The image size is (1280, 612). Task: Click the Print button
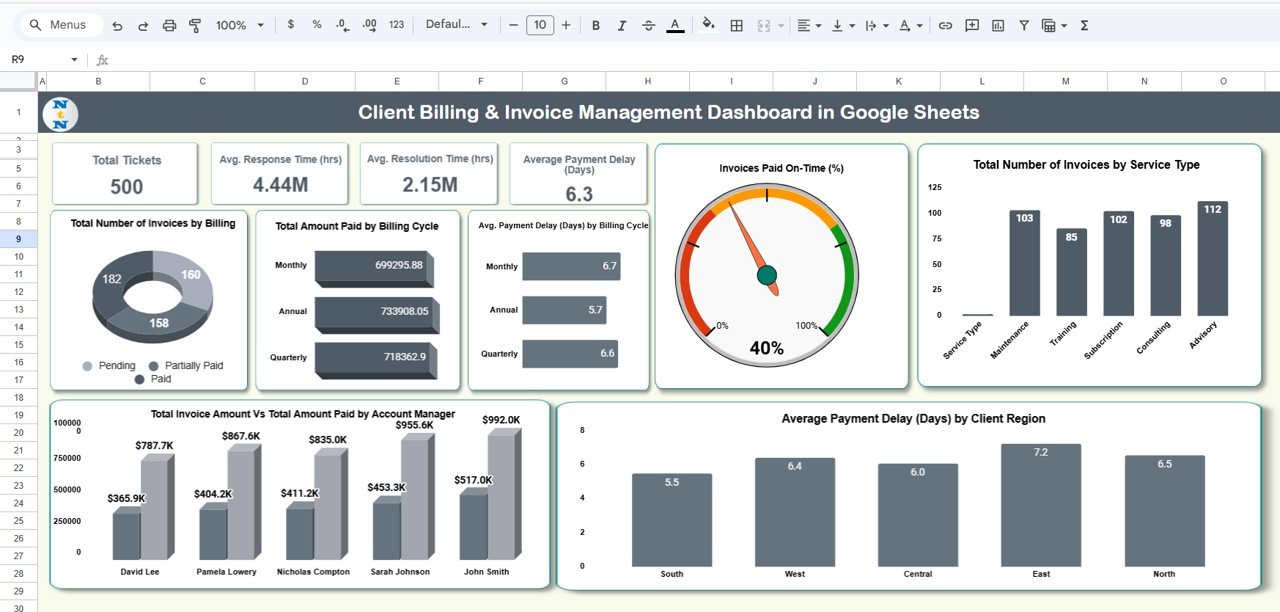pos(168,25)
